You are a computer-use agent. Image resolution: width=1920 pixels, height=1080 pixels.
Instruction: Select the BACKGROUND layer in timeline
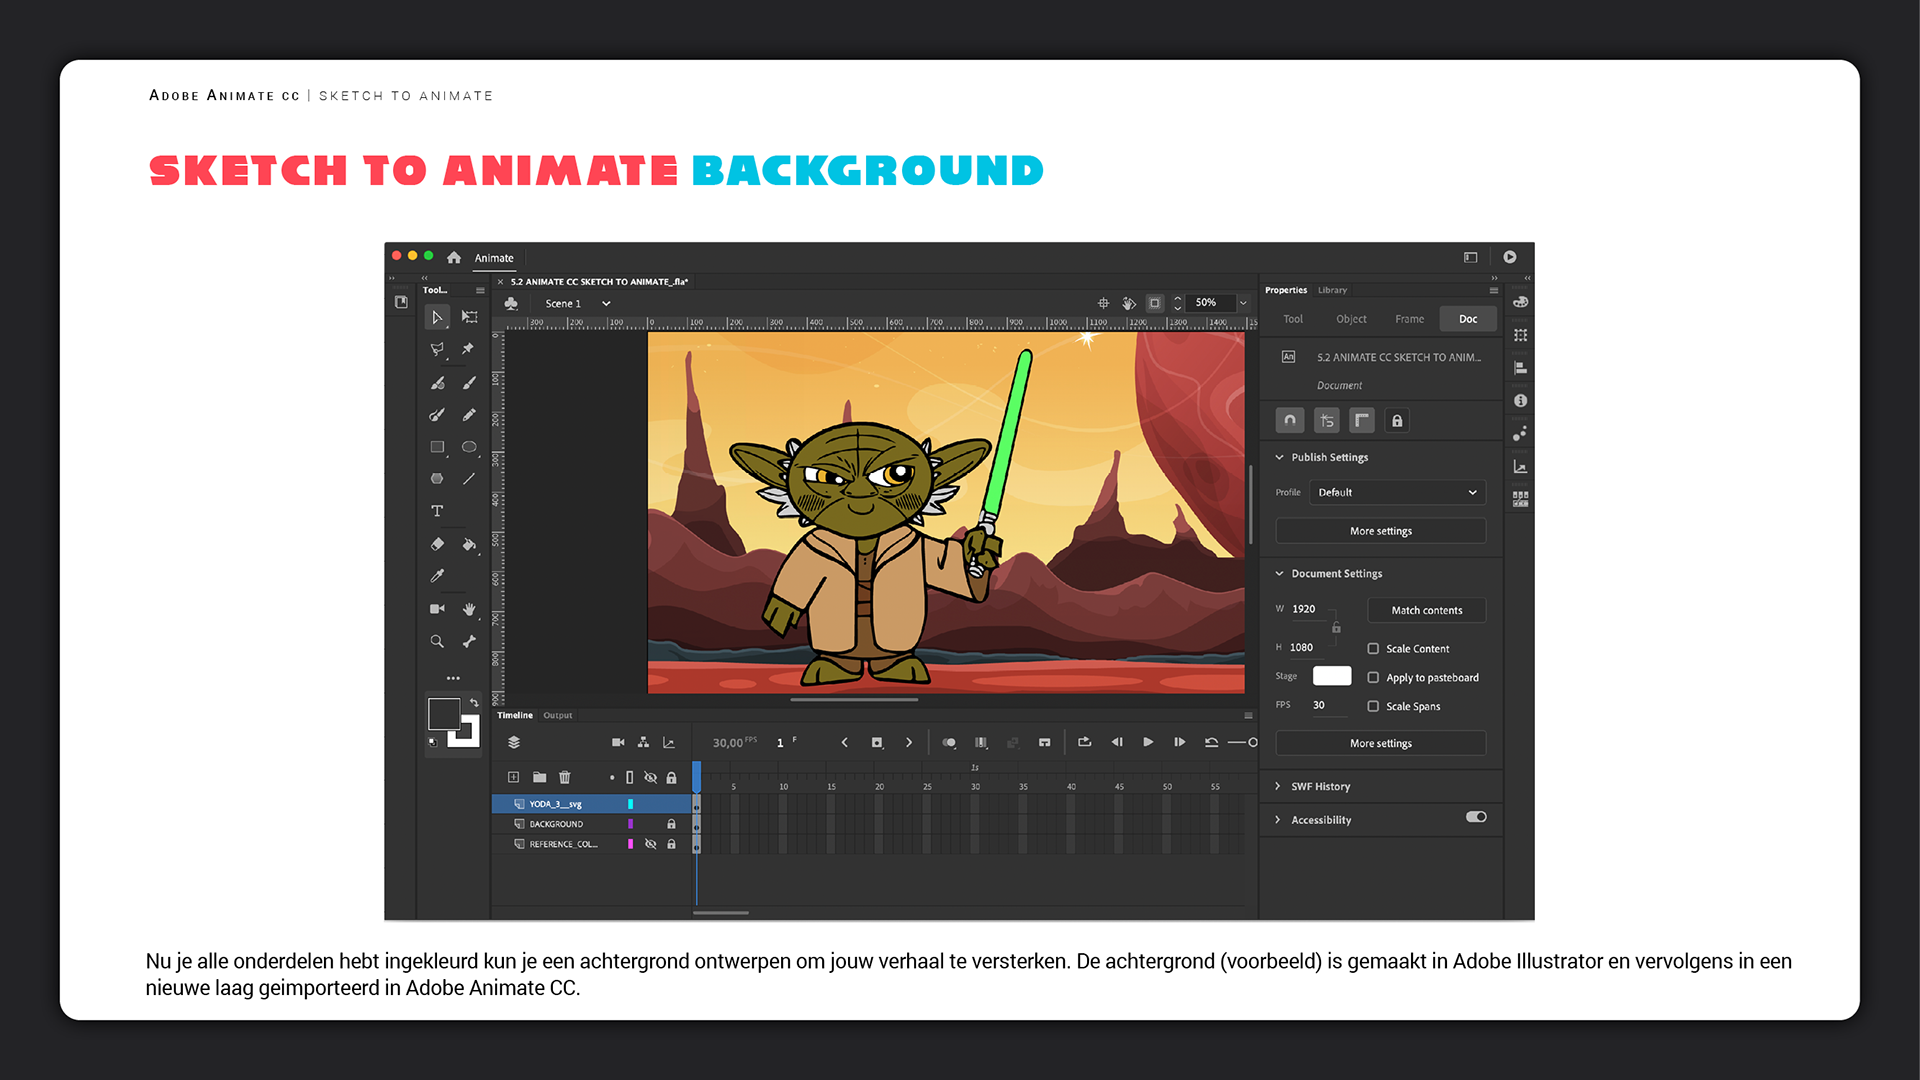(556, 824)
